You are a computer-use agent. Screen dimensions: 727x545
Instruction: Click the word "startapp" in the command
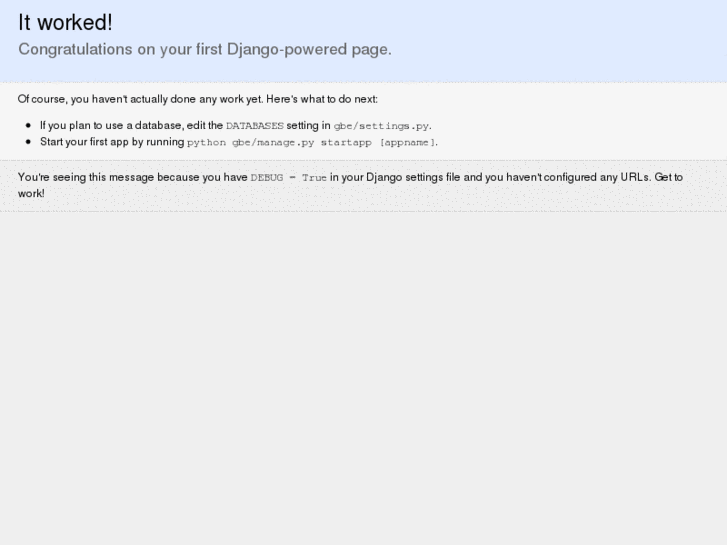pyautogui.click(x=346, y=142)
